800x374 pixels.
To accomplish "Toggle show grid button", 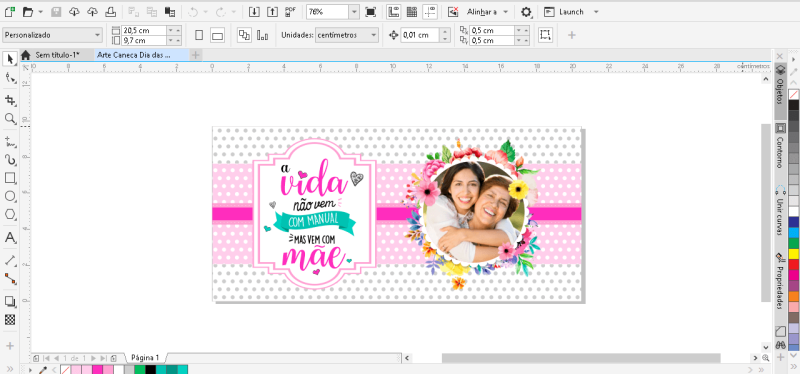I will click(412, 11).
